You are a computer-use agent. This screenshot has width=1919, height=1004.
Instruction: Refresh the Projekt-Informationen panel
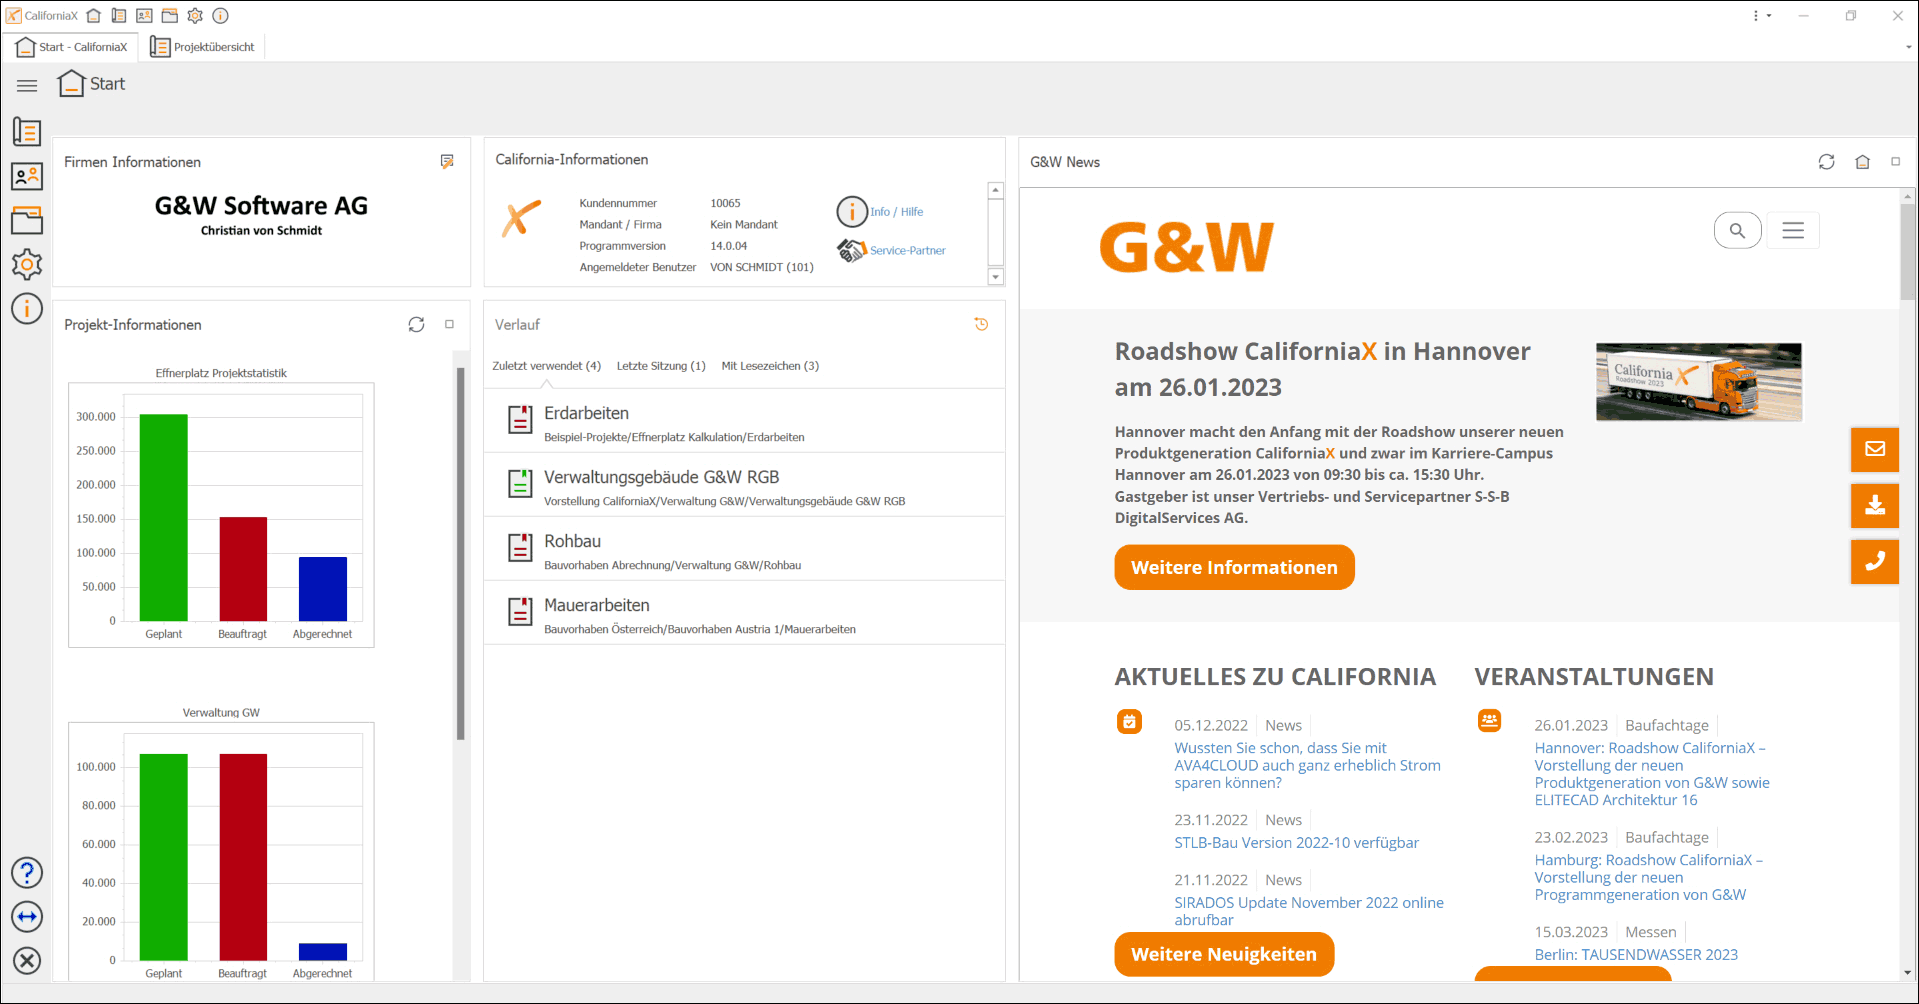coord(416,324)
